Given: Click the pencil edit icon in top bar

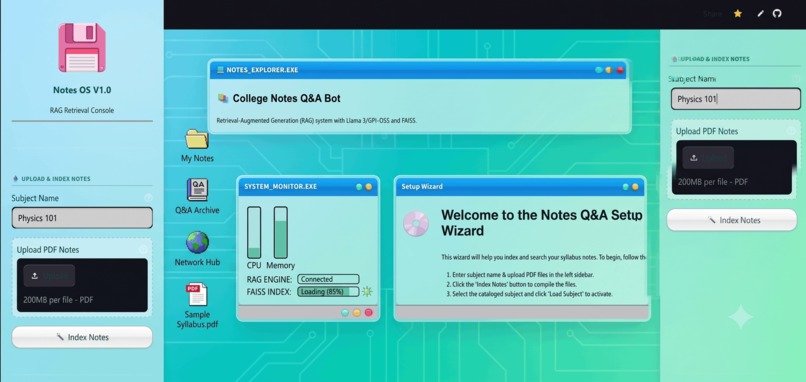Looking at the screenshot, I should click(761, 14).
